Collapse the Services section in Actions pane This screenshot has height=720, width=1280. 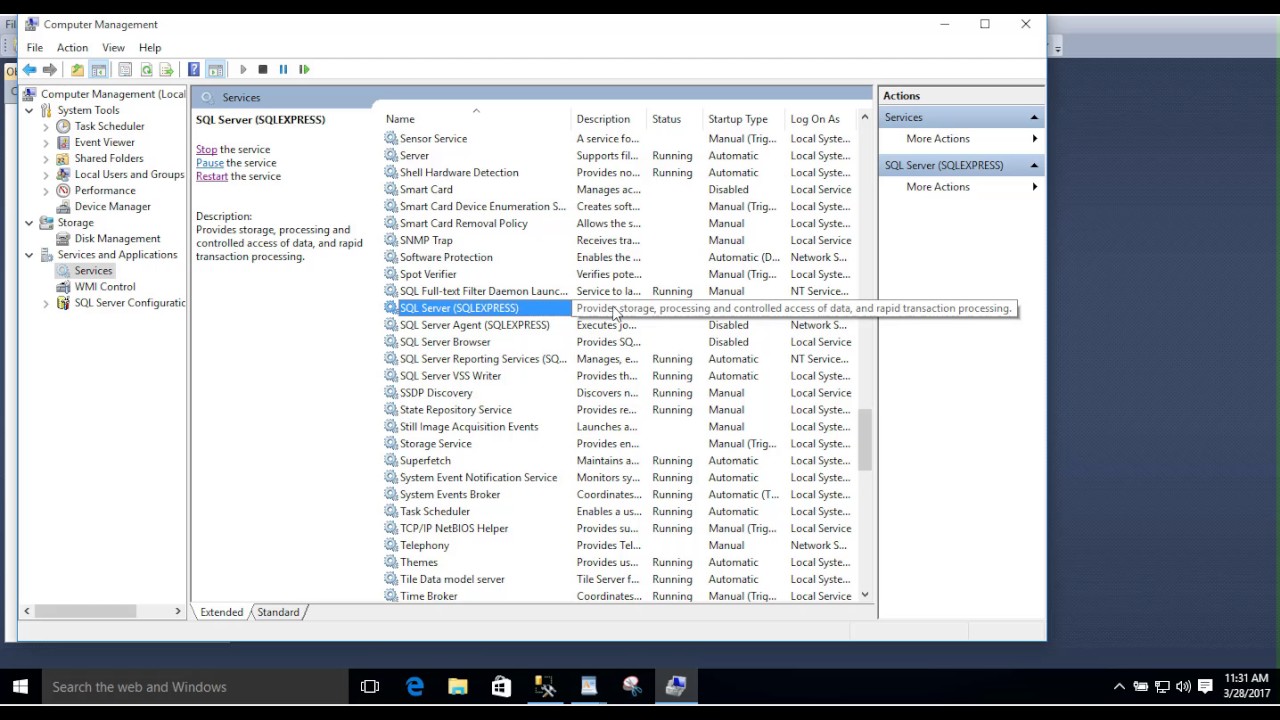coord(1034,117)
